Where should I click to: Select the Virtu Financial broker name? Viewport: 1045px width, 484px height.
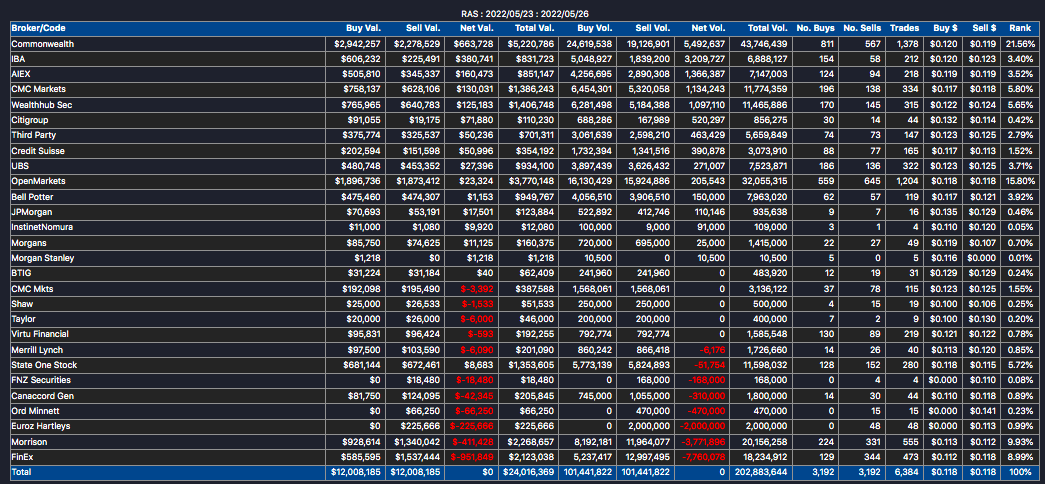[40, 334]
